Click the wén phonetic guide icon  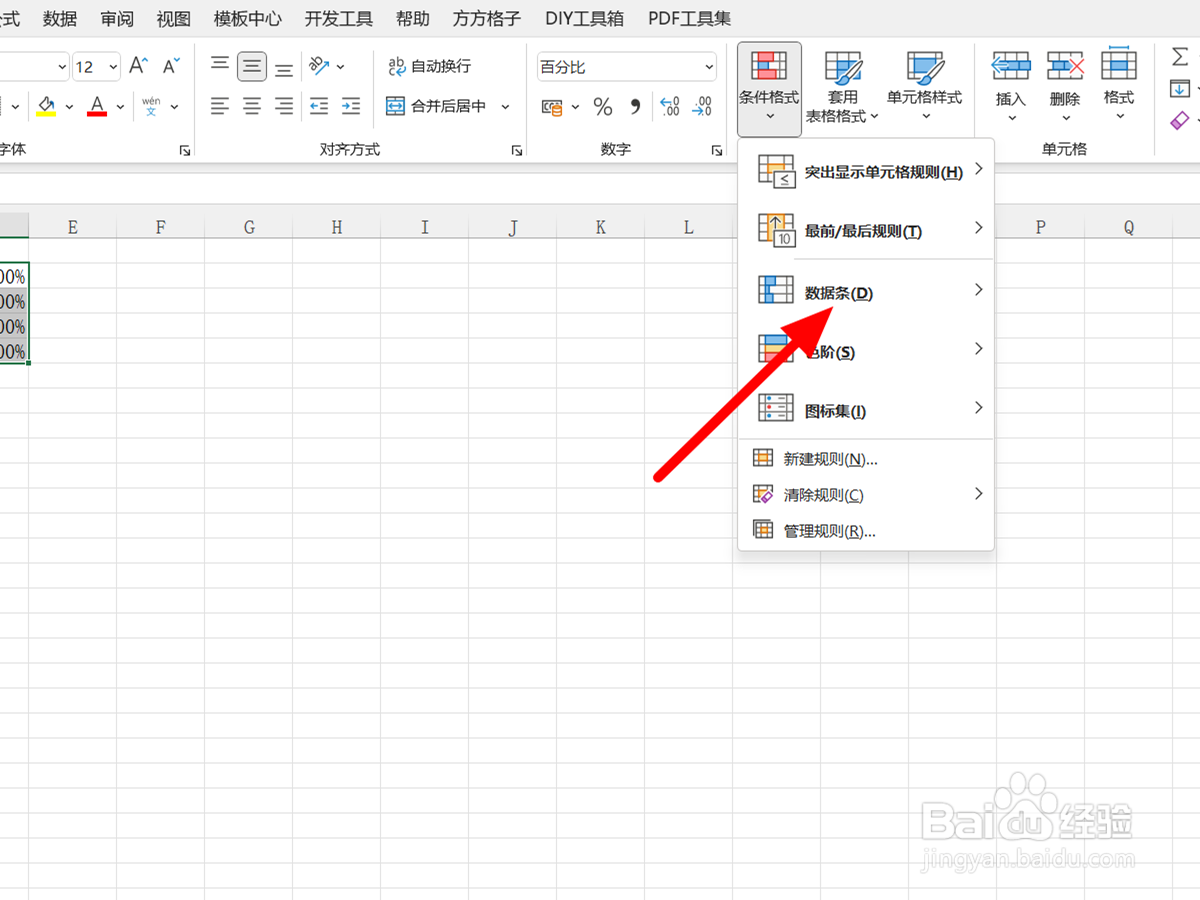[151, 105]
